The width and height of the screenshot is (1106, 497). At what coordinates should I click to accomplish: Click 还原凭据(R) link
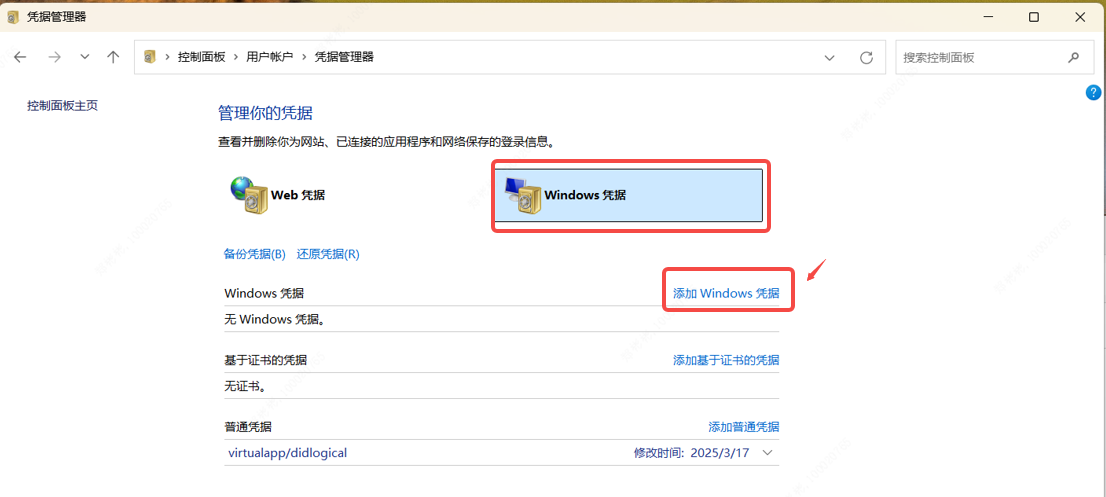(x=328, y=254)
